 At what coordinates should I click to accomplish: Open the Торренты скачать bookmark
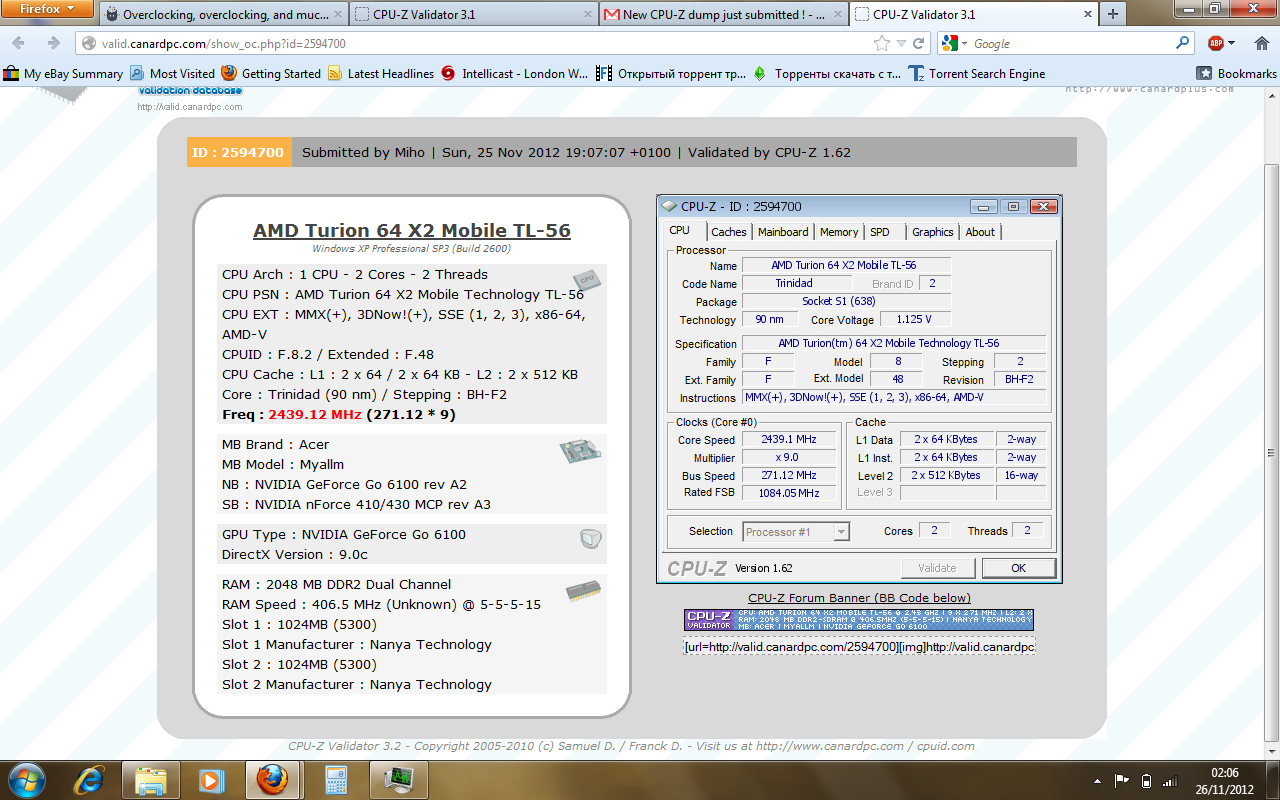point(828,73)
